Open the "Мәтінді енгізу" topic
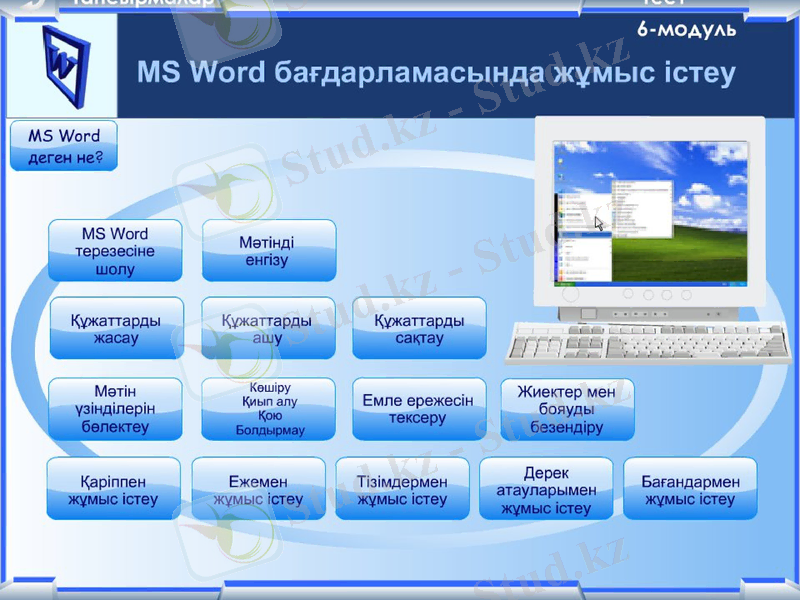 click(x=268, y=252)
